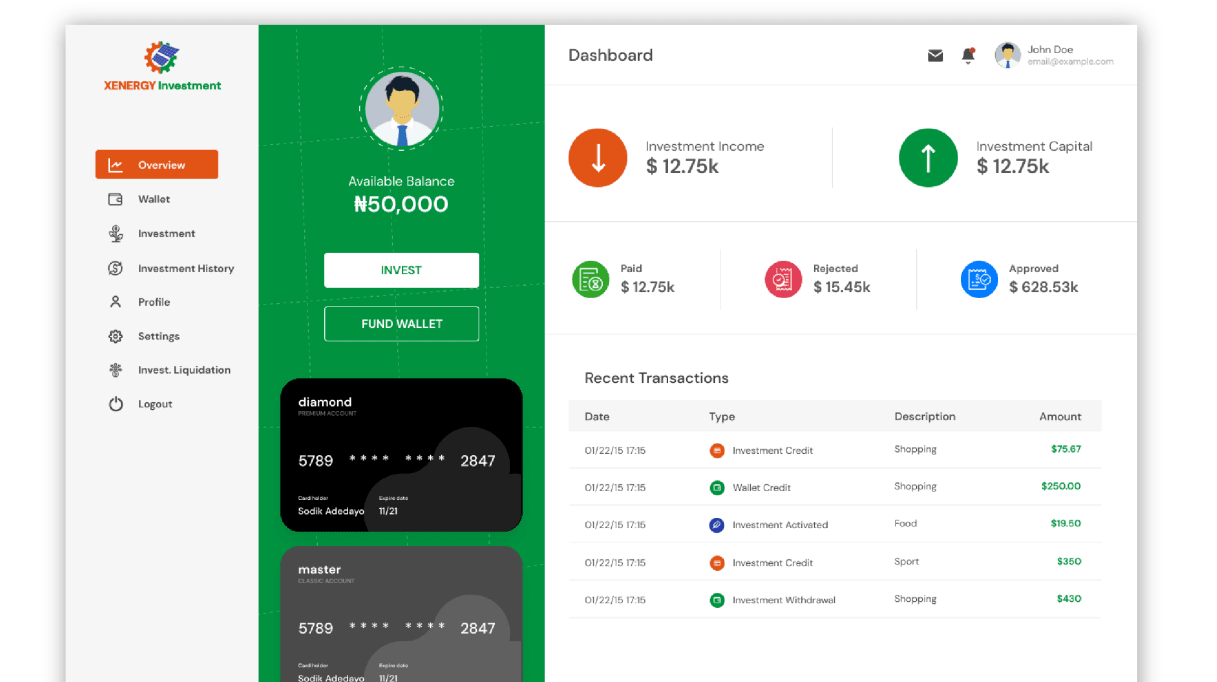Click the Invest. Liquidation icon

point(116,370)
